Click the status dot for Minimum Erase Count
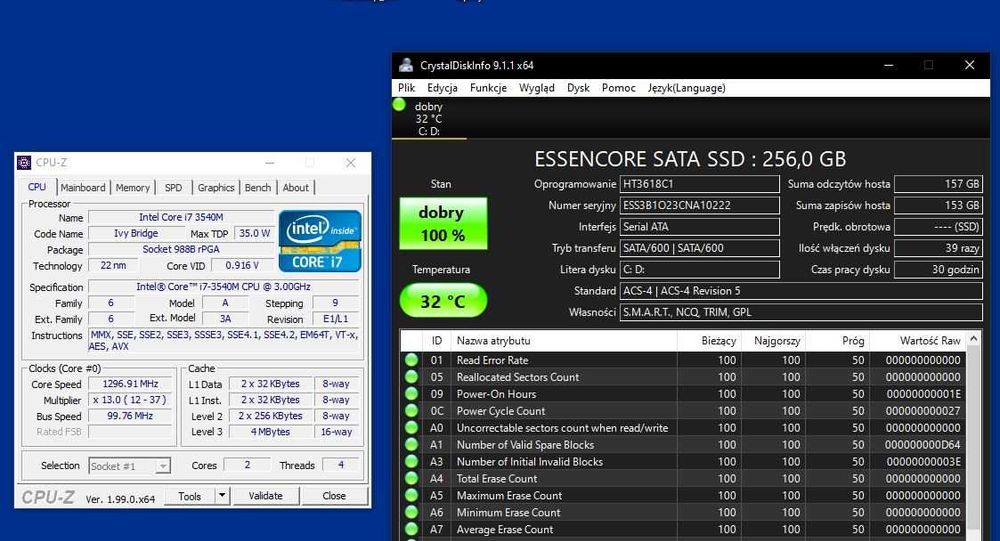 tap(411, 512)
